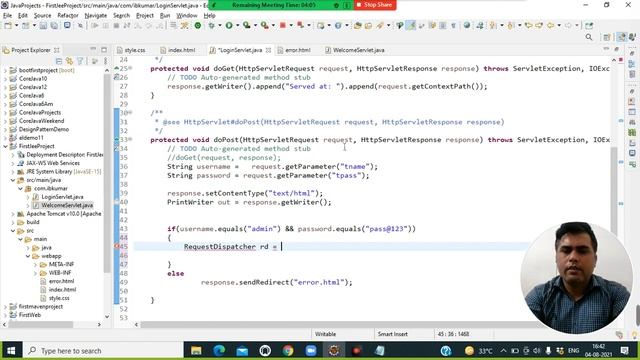Close the LoginServlet.java tab

(268, 50)
